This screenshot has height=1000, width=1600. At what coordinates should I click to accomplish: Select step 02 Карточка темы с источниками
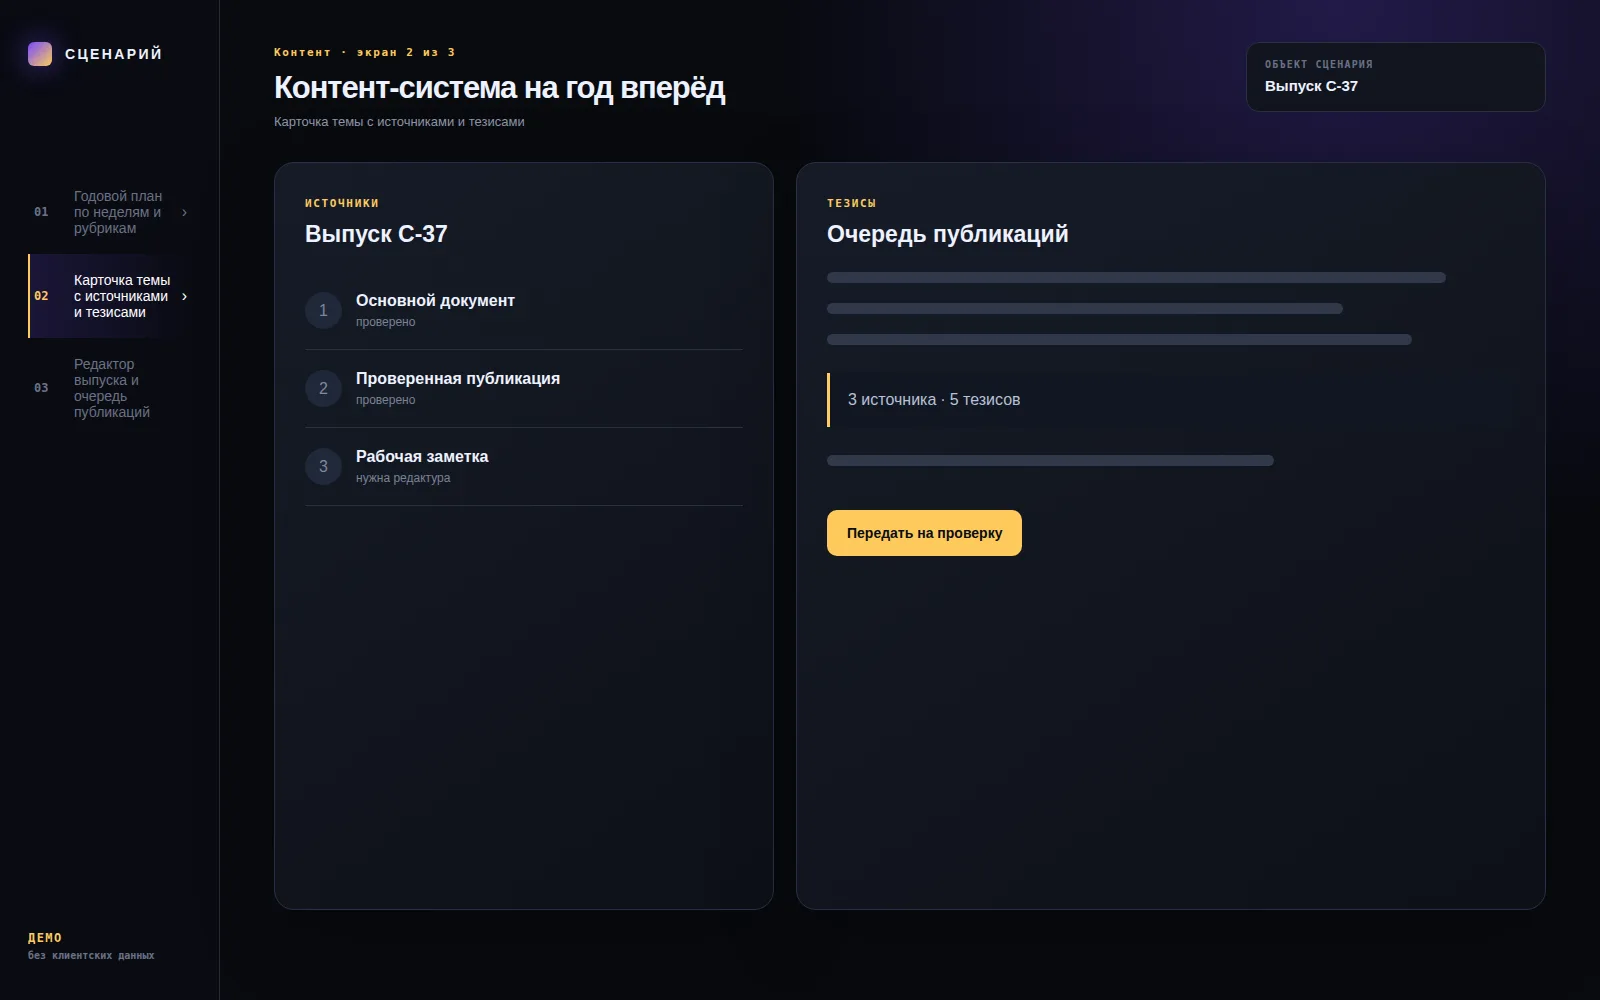tap(110, 296)
